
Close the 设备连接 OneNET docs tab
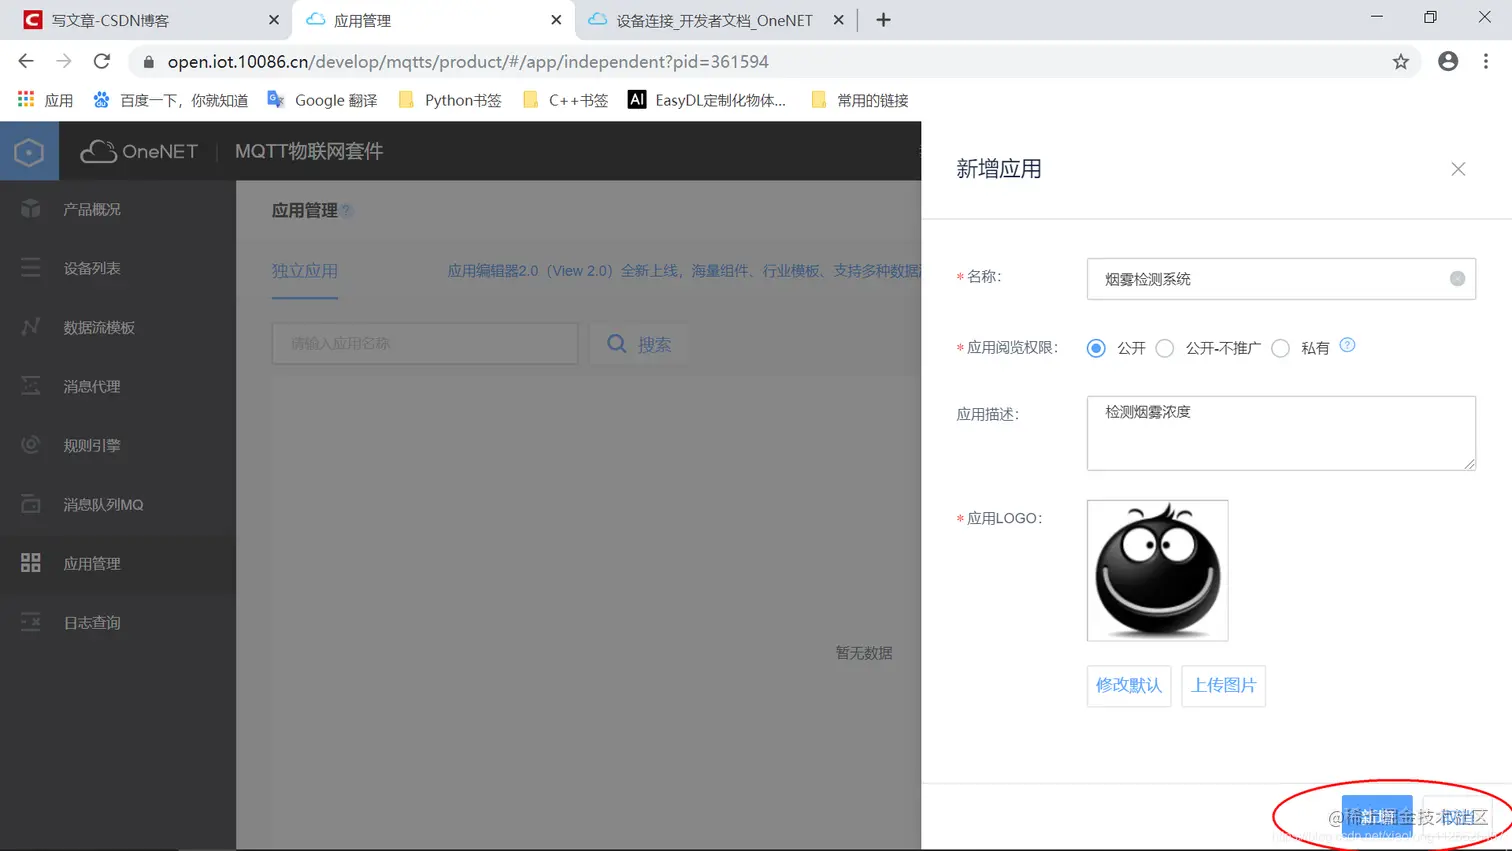838,20
